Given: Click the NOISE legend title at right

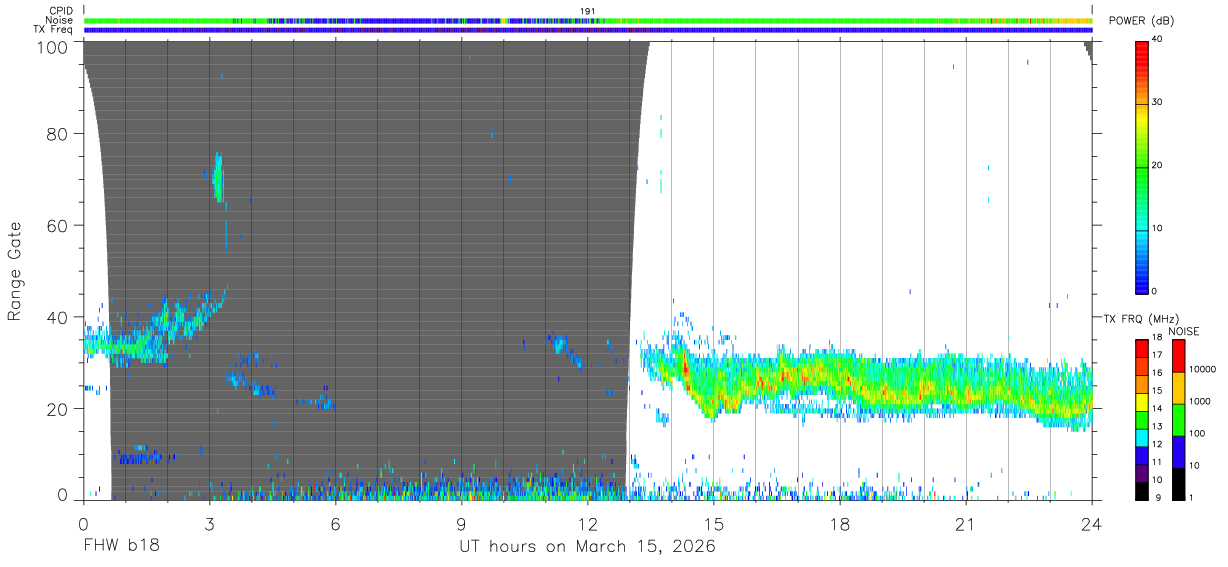Looking at the screenshot, I should click(1185, 331).
